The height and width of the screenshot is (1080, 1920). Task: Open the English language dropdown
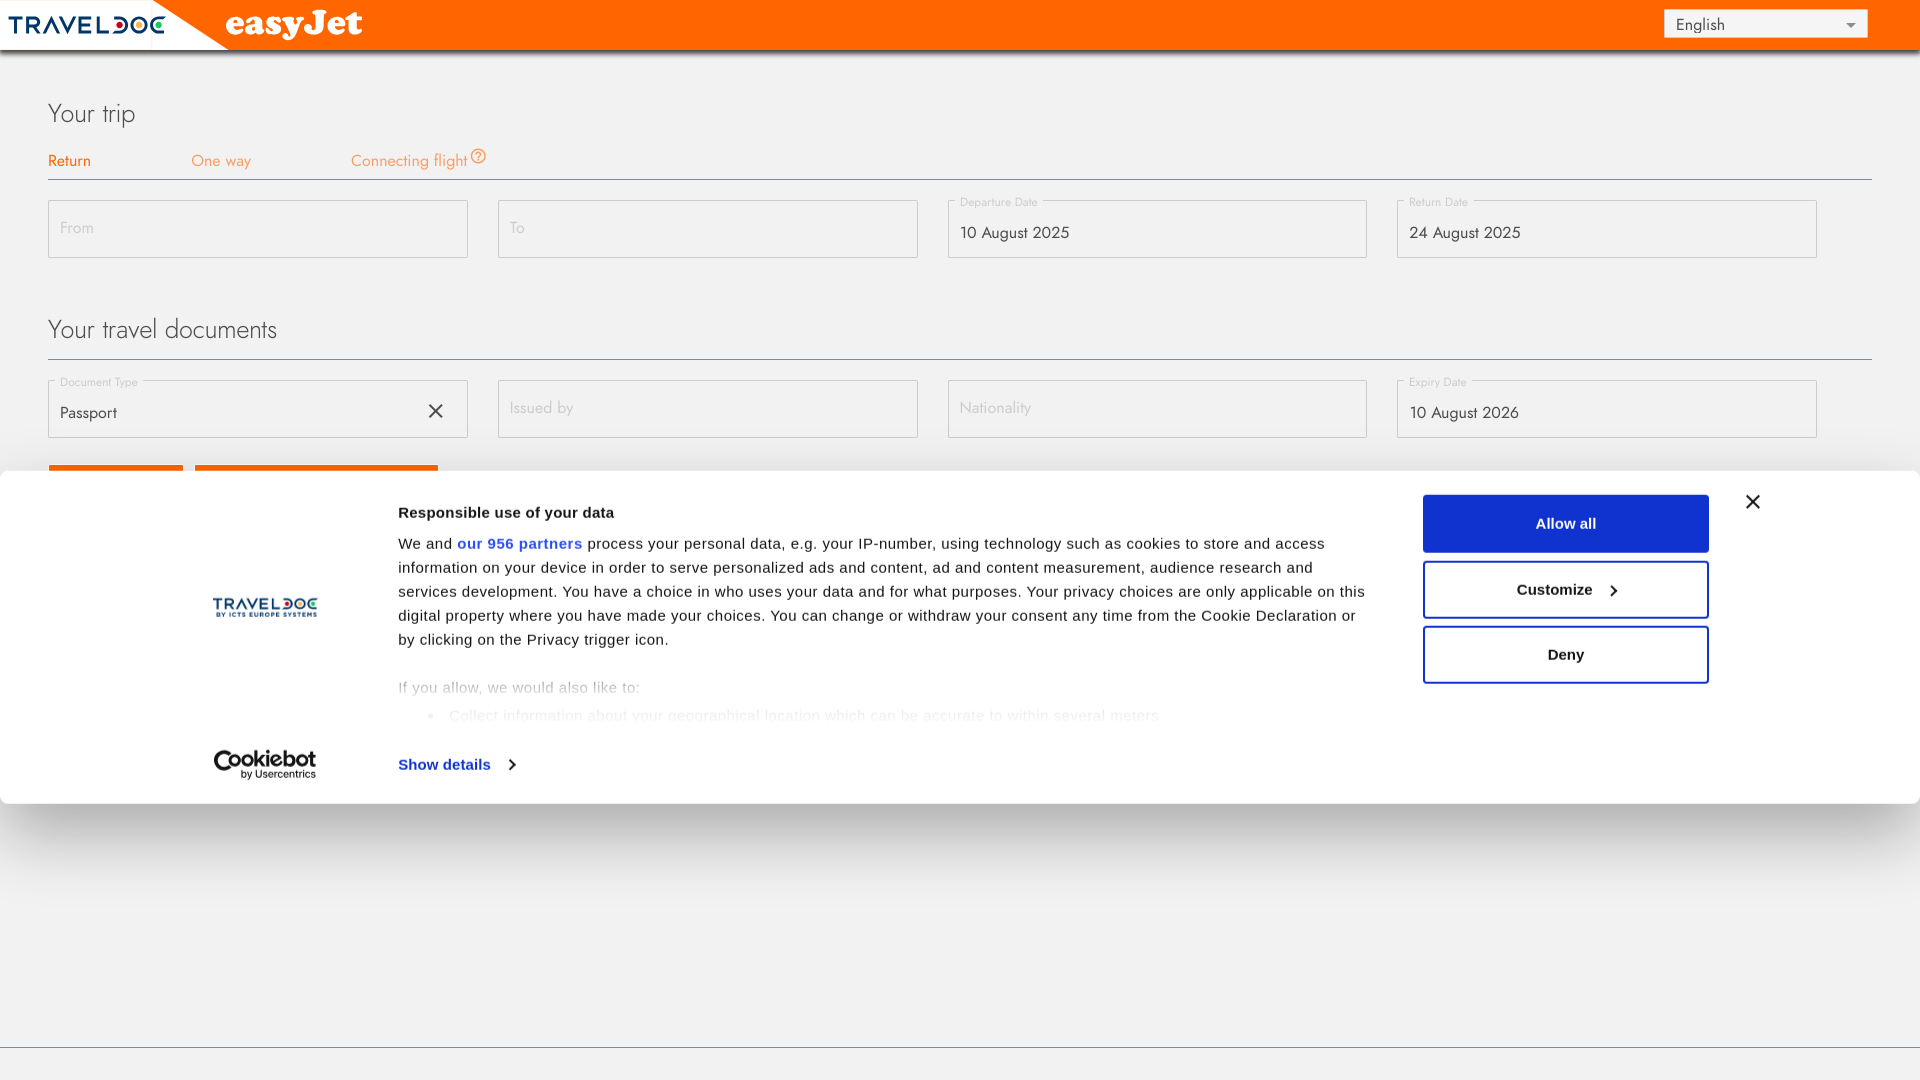(x=1765, y=24)
